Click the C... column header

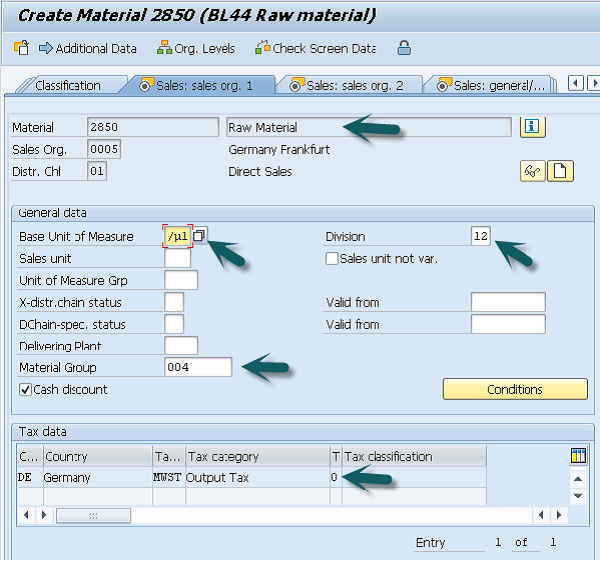(x=29, y=456)
